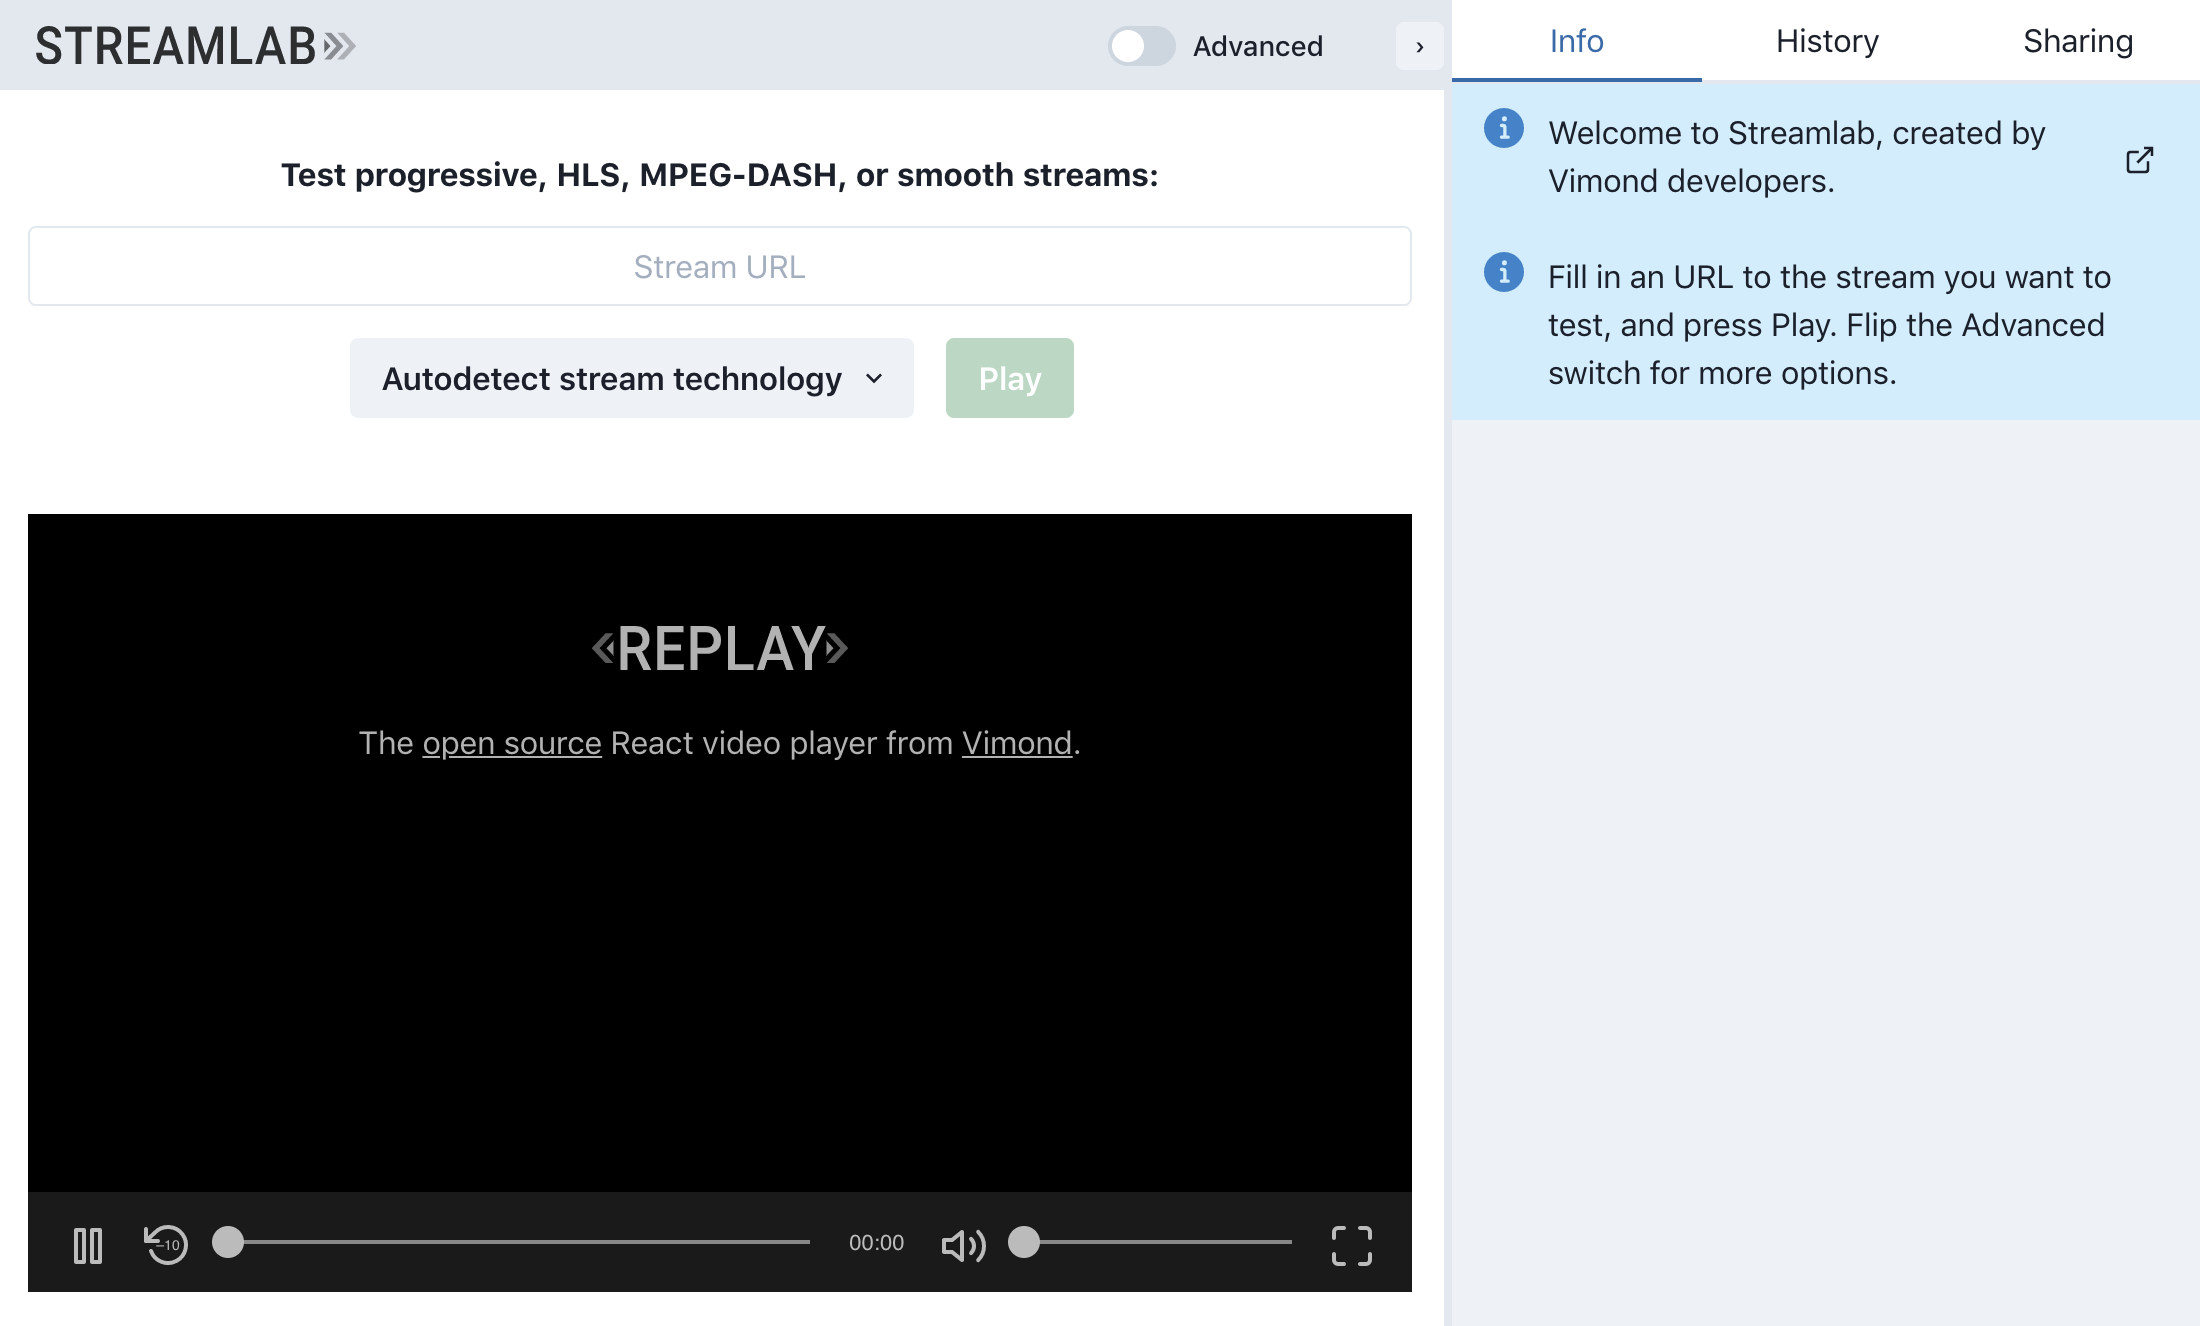The width and height of the screenshot is (2200, 1326).
Task: Click the REPLAY logo in the video
Action: pyautogui.click(x=719, y=649)
